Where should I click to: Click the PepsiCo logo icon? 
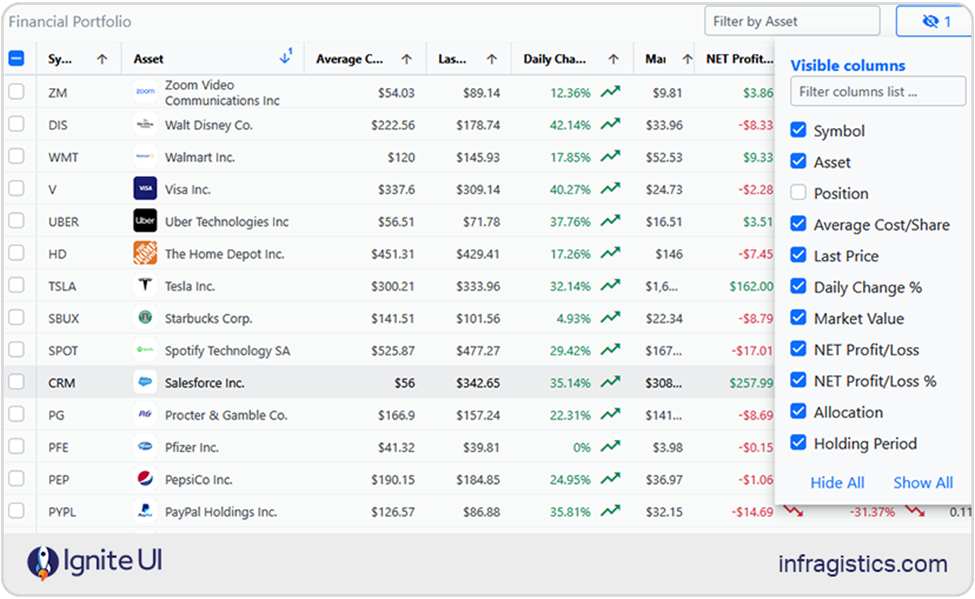(x=144, y=479)
